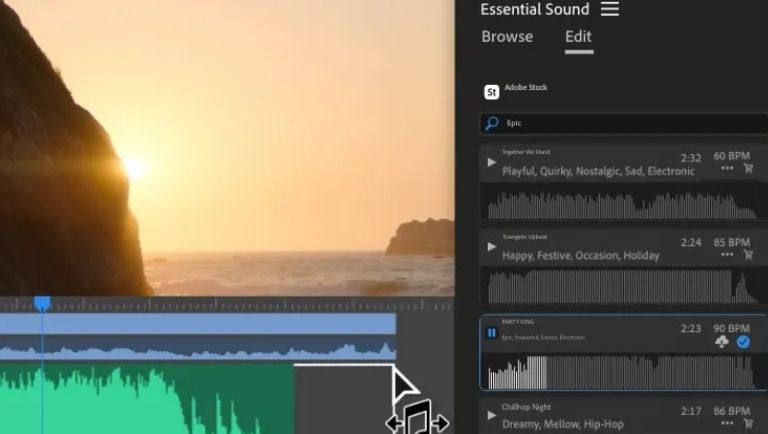Open more options for Together We Stand

(727, 168)
